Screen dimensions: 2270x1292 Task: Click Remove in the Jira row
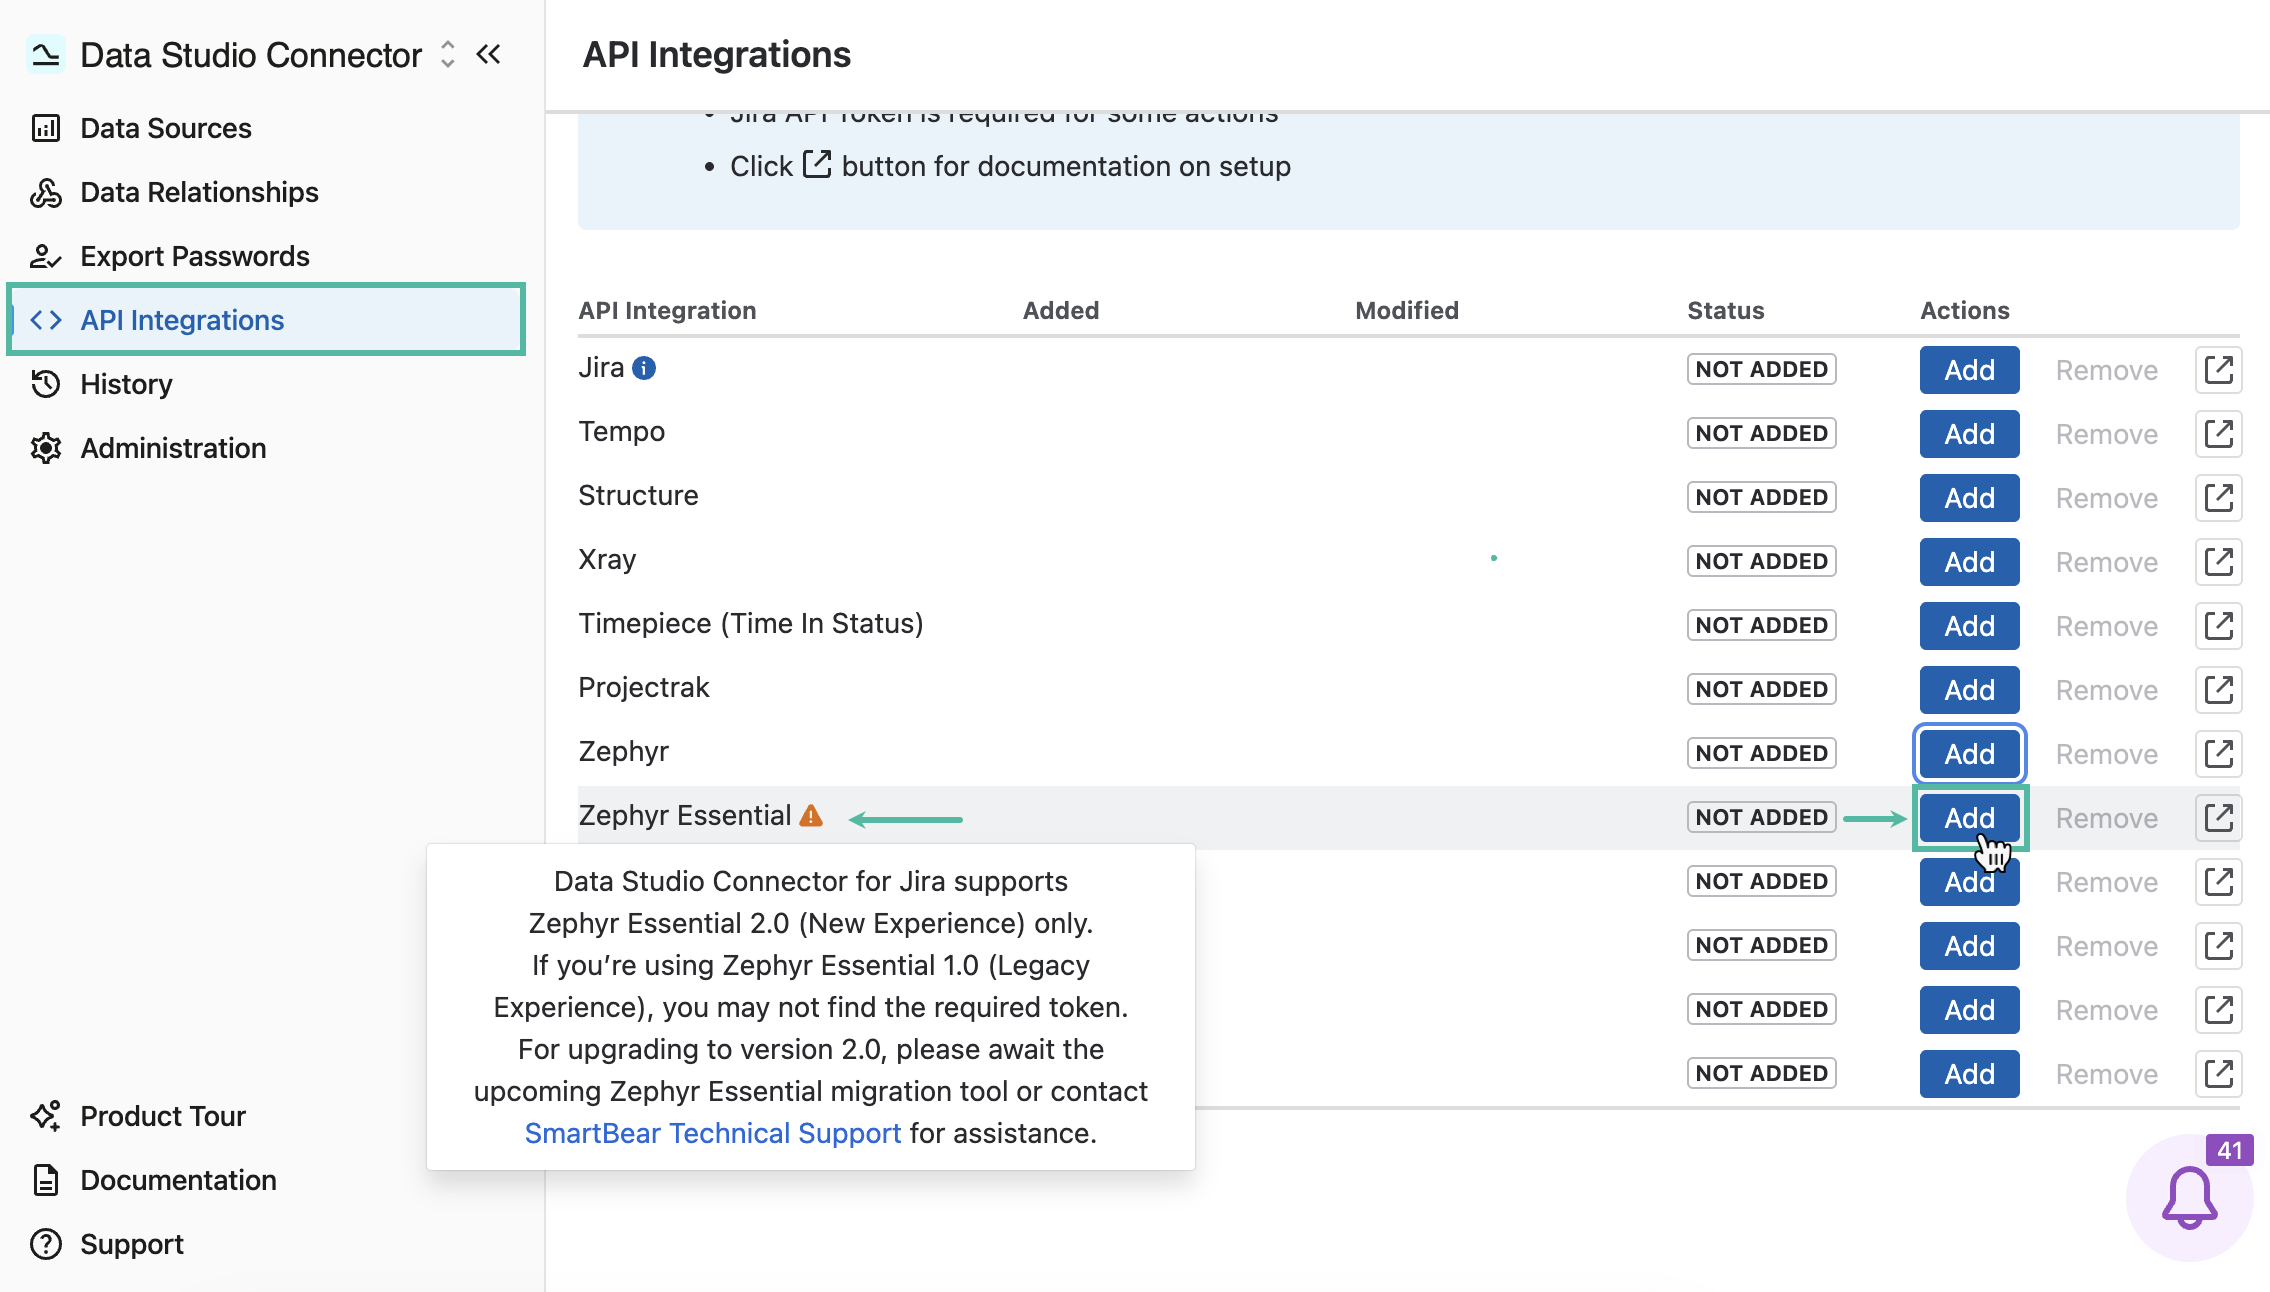click(x=2106, y=370)
